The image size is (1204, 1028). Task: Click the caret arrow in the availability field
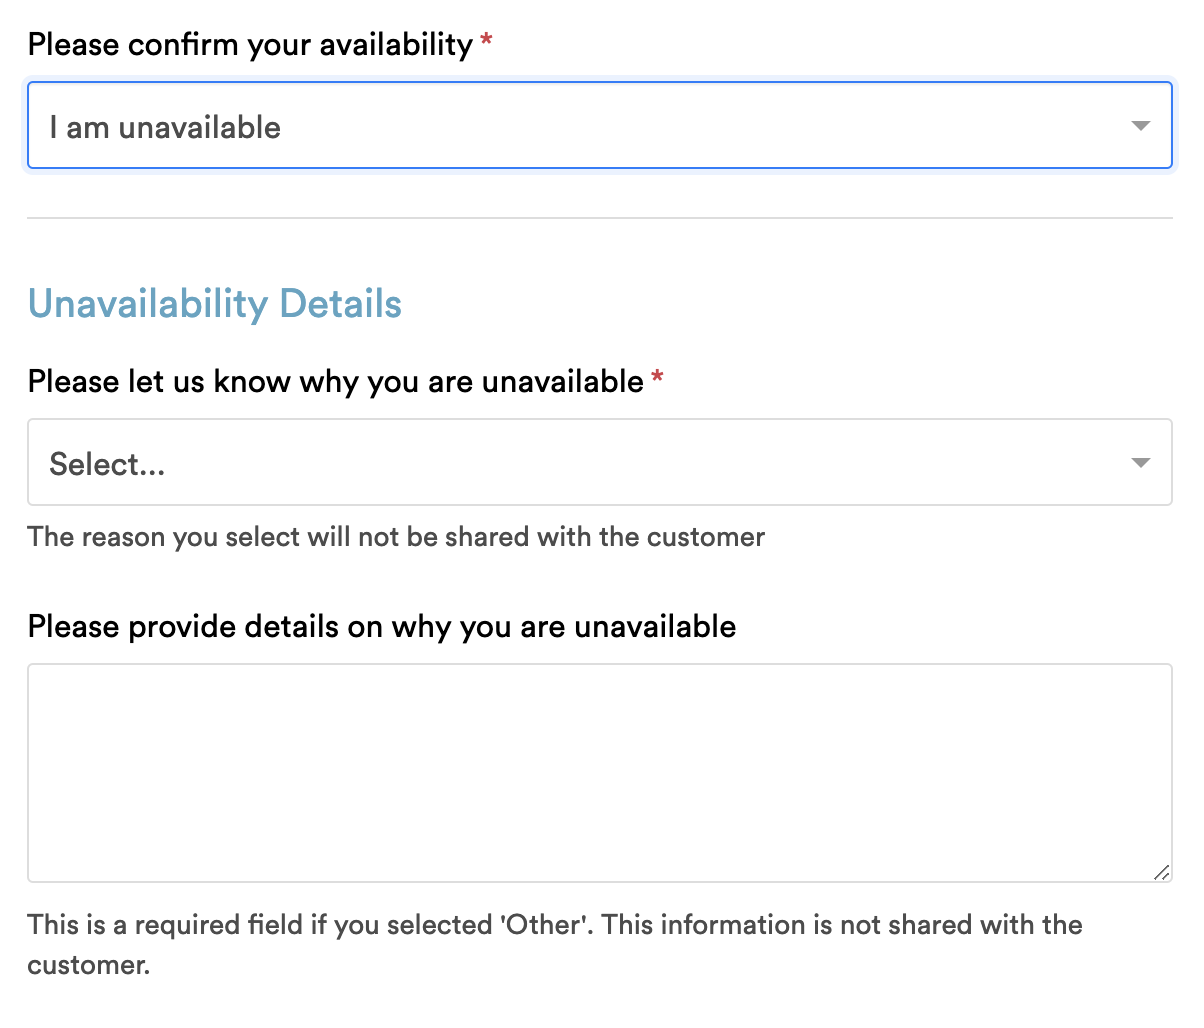[x=1140, y=126]
